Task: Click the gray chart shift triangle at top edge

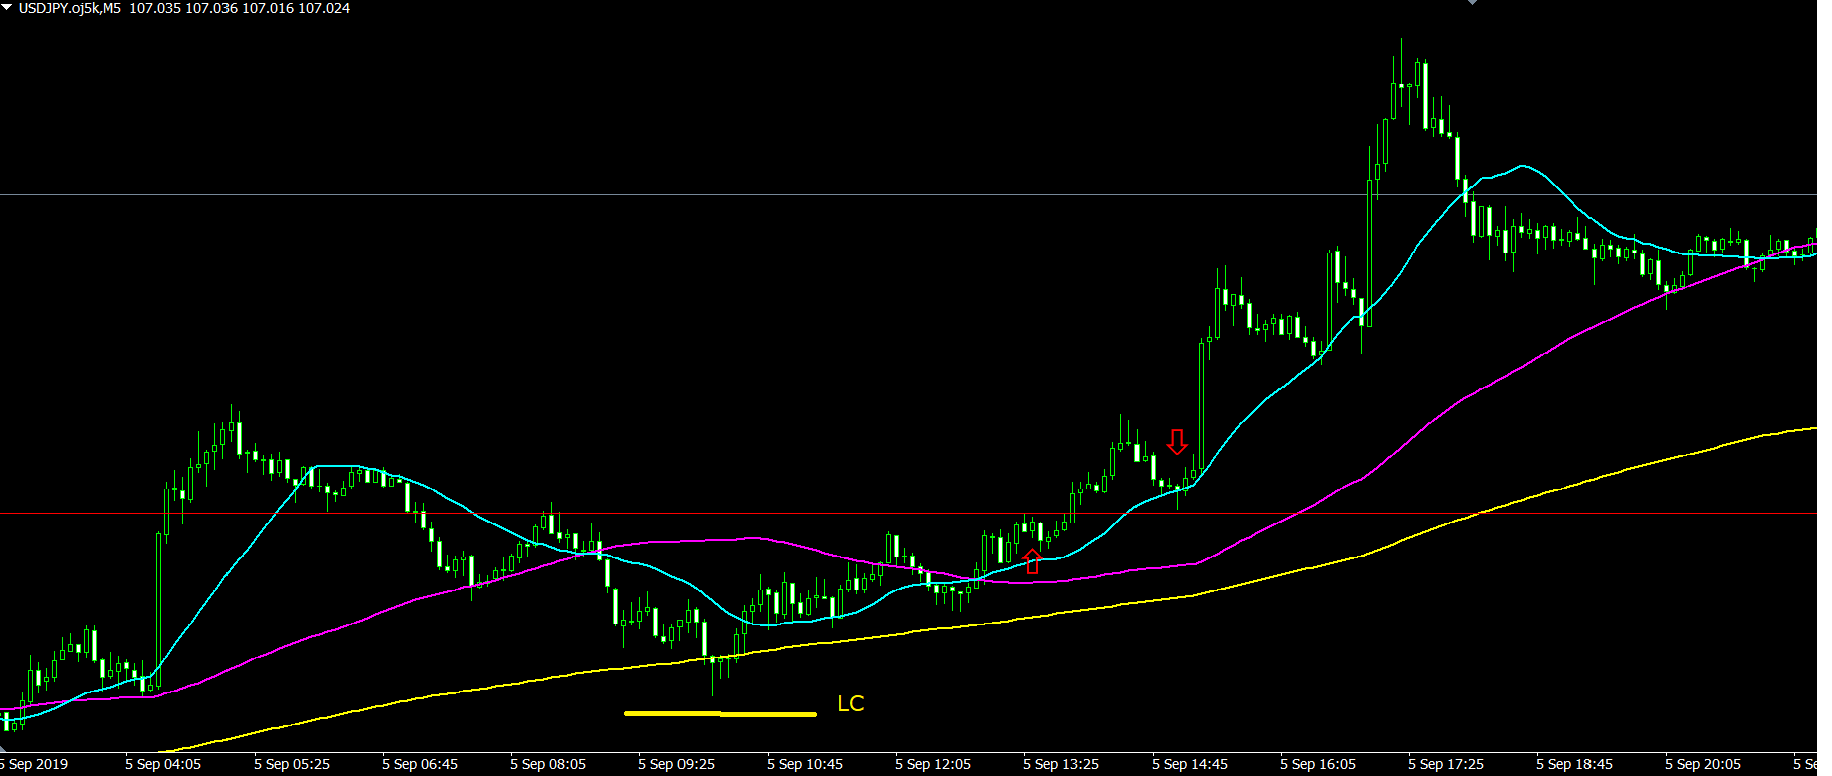Action: coord(1472,3)
